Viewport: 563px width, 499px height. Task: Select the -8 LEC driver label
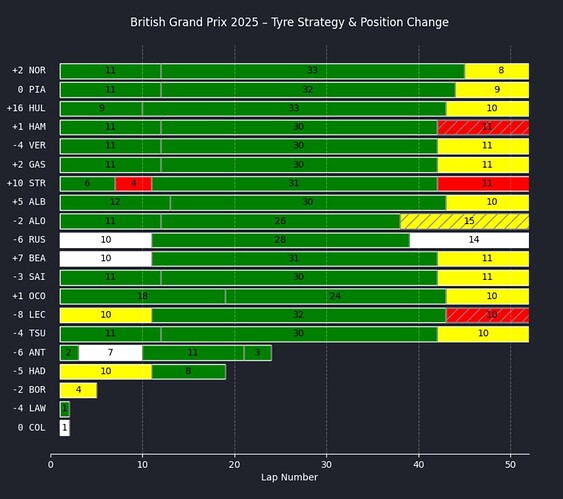click(29, 315)
